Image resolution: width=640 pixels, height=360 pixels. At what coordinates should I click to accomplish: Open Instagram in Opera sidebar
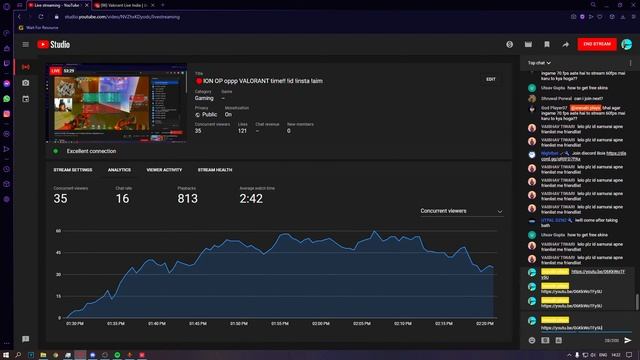(7, 114)
